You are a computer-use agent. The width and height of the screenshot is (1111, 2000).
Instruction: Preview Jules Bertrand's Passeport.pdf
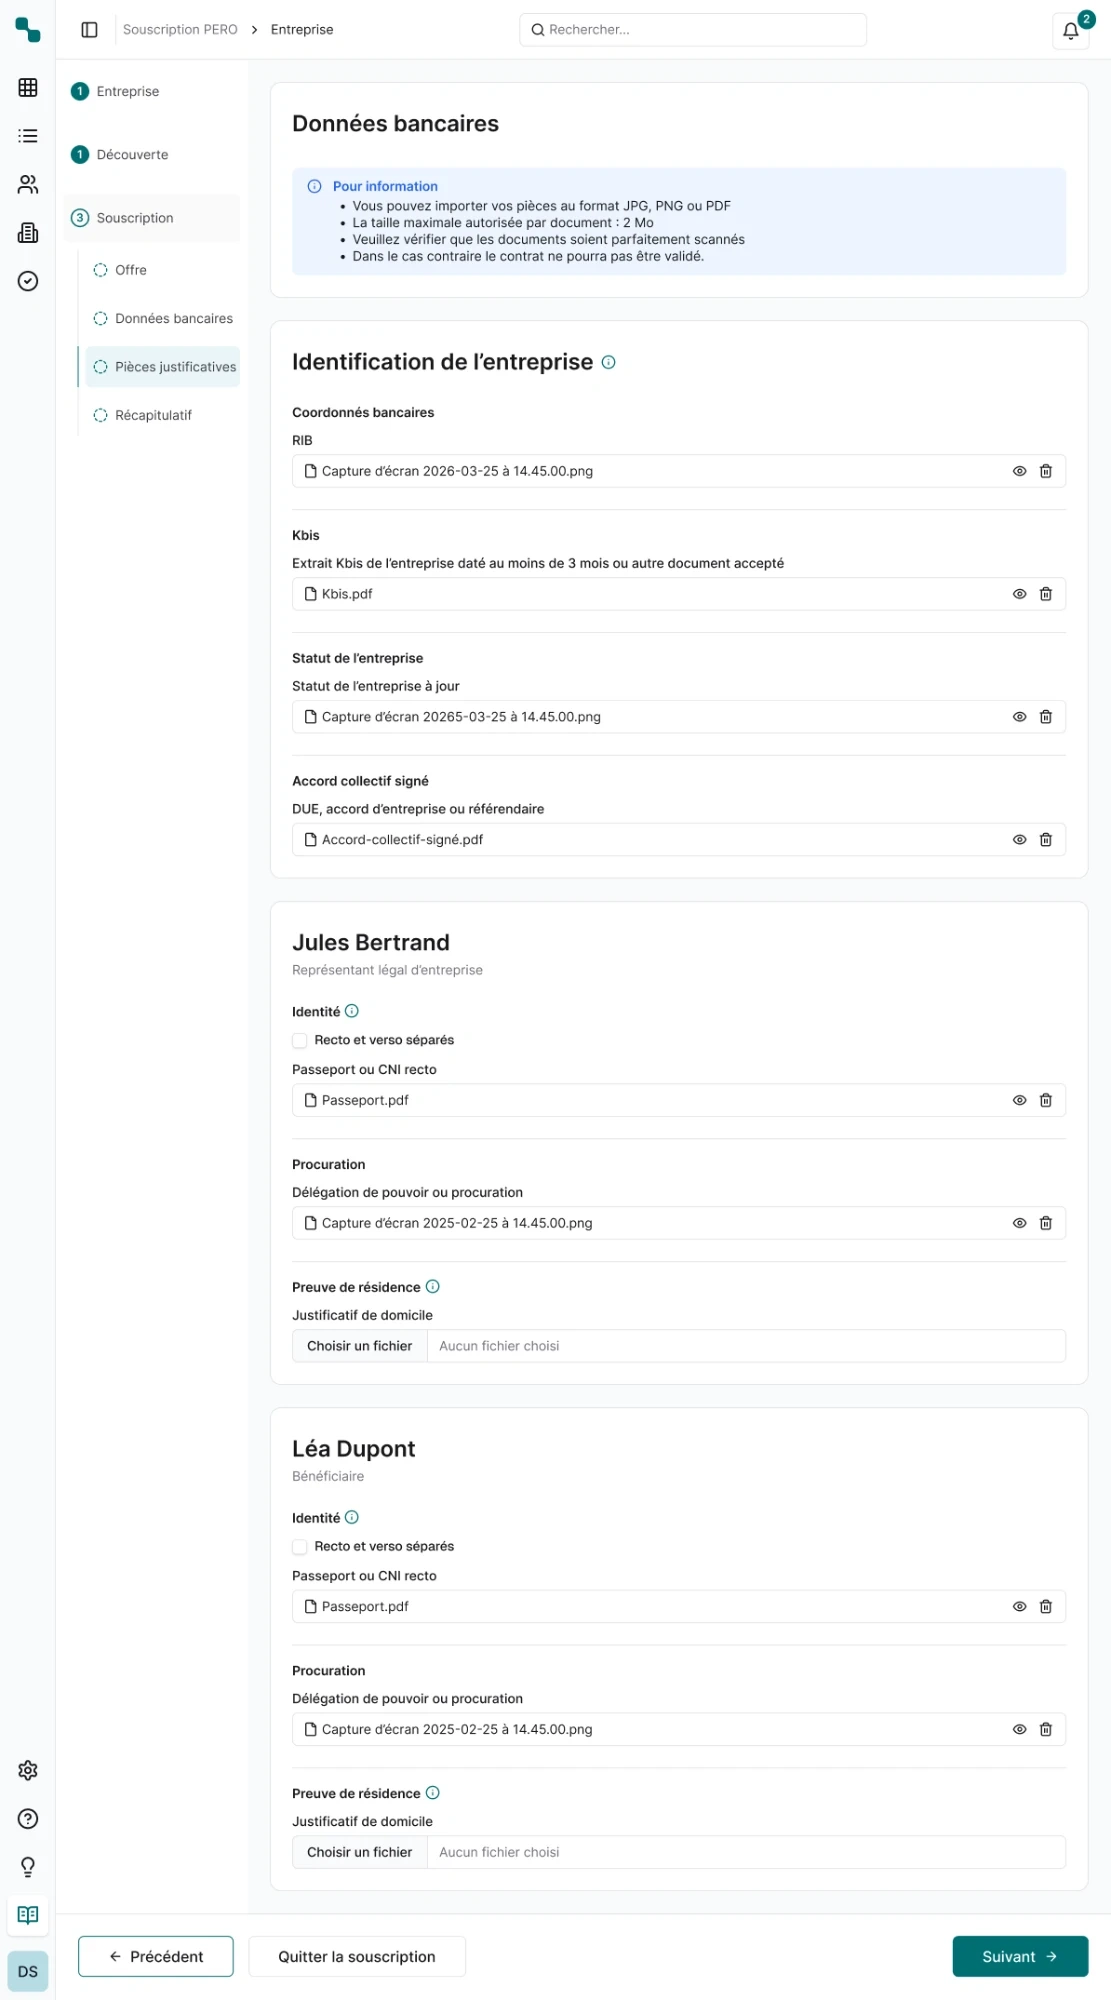tap(1019, 1100)
